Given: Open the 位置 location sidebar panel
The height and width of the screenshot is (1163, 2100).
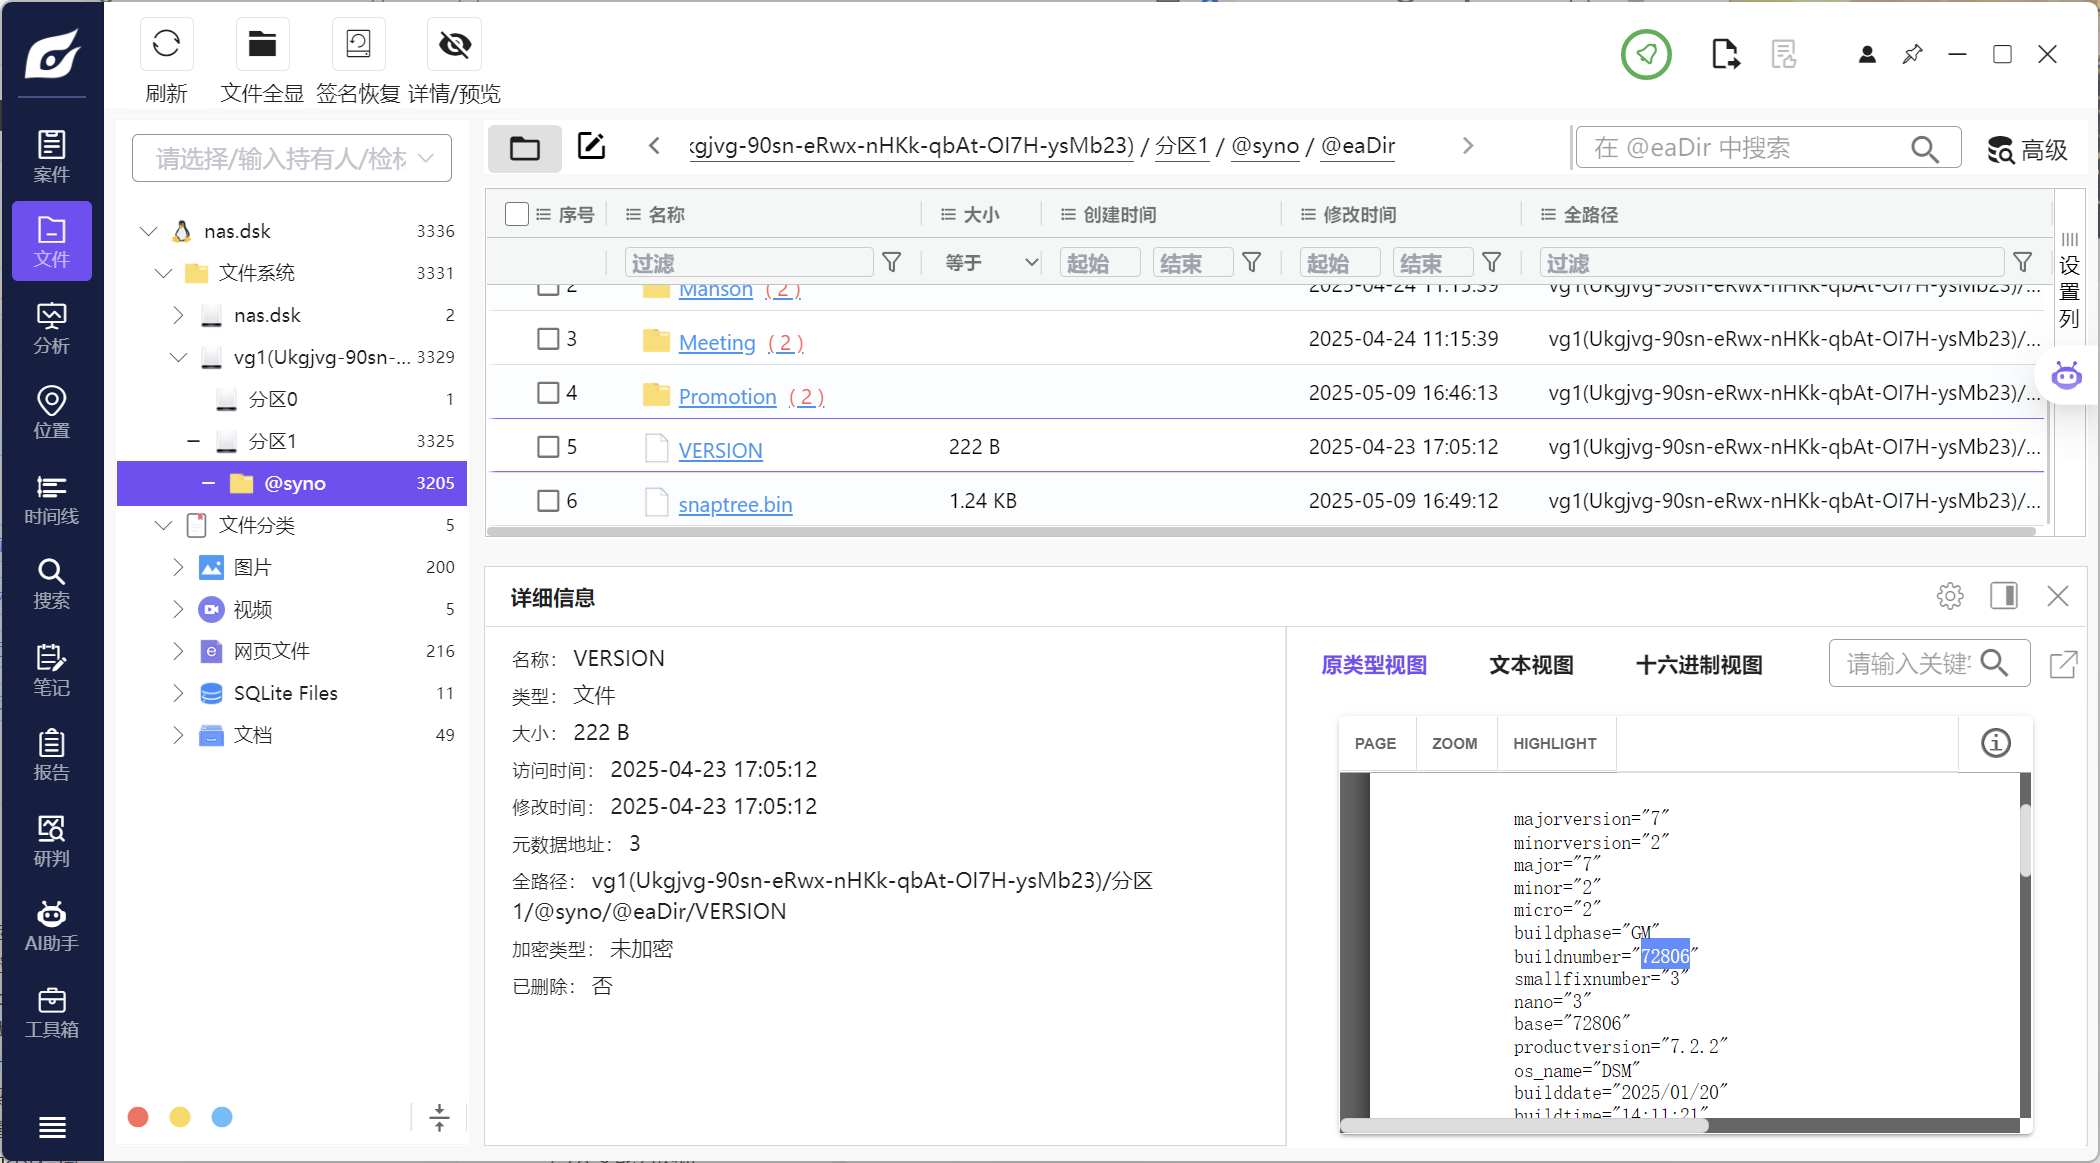Looking at the screenshot, I should click(51, 413).
